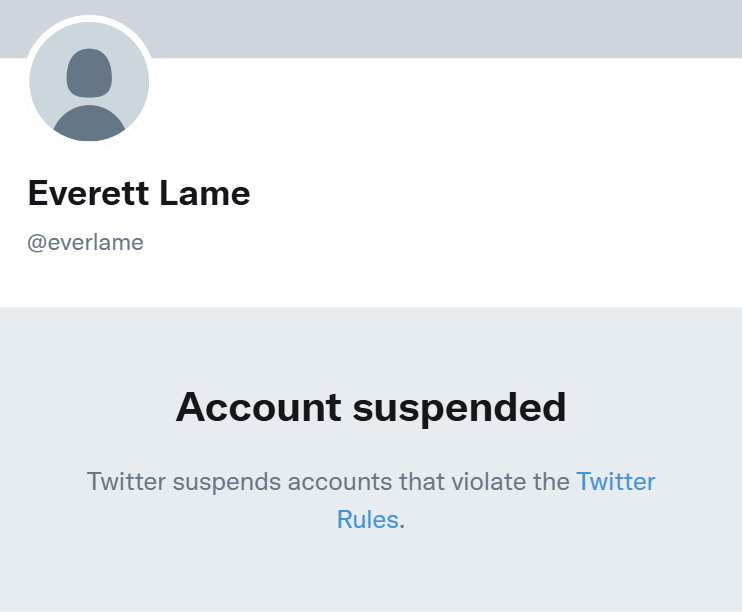Click the gray profile header banner
742x612 pixels.
[450, 28]
